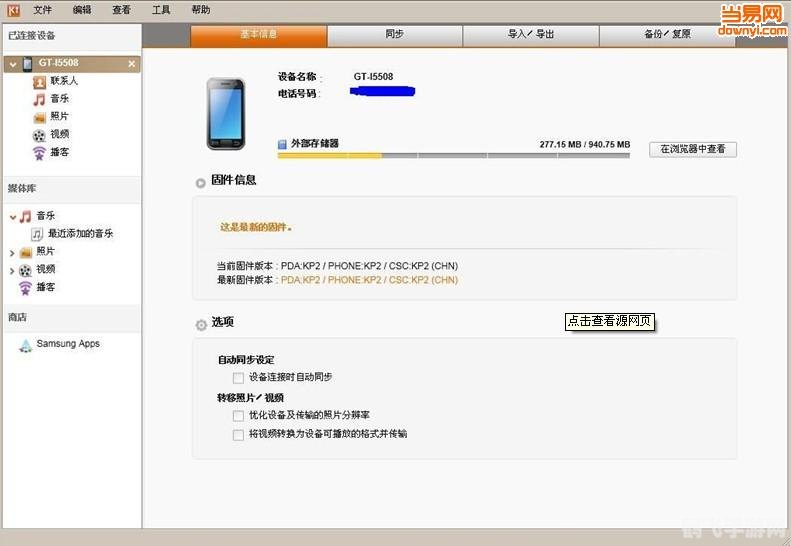The image size is (791, 546).
Task: Switch to the 同步 sync tab
Action: click(394, 35)
